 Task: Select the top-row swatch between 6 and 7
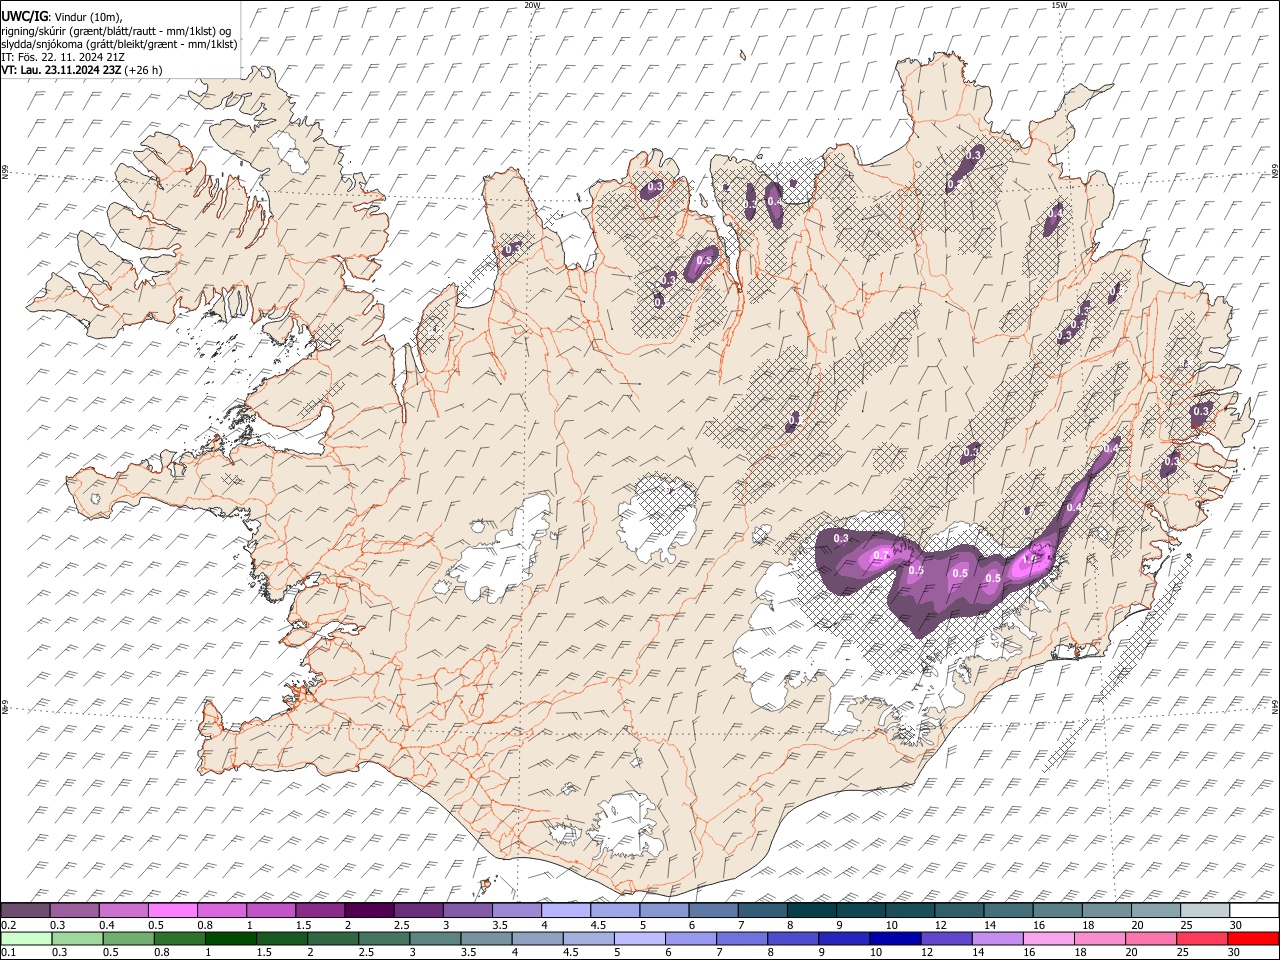point(713,911)
